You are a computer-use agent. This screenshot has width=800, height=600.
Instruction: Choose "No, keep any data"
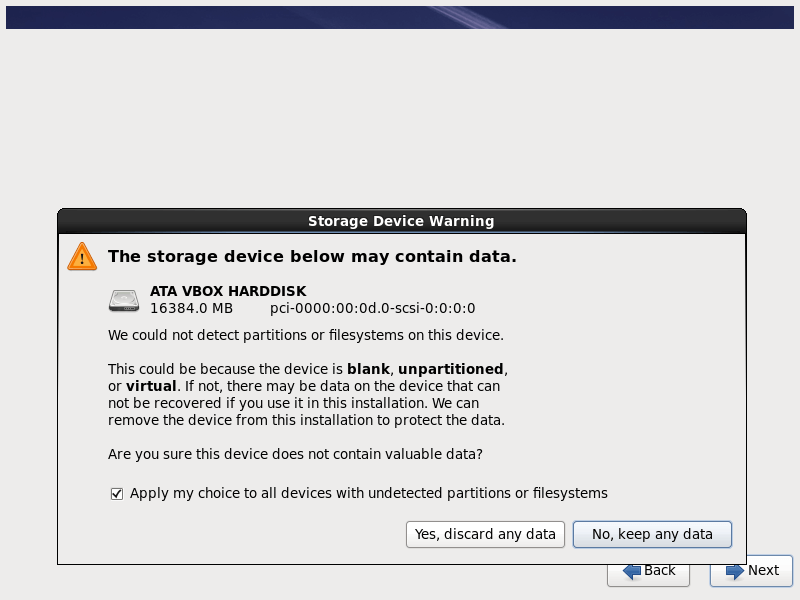[x=652, y=534]
